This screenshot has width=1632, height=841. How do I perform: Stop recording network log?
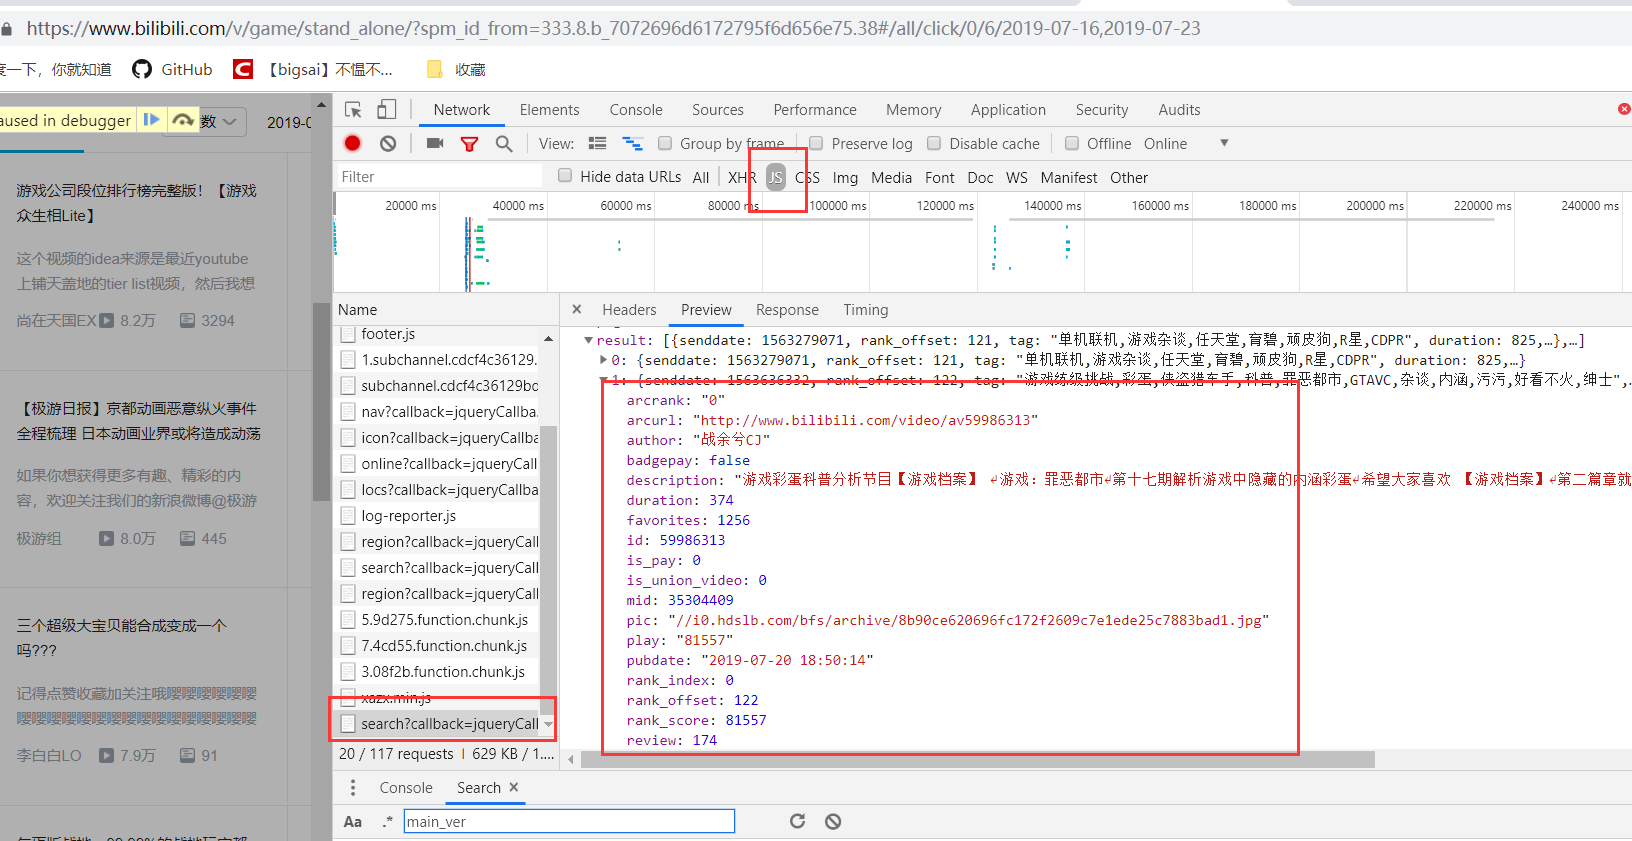click(353, 144)
